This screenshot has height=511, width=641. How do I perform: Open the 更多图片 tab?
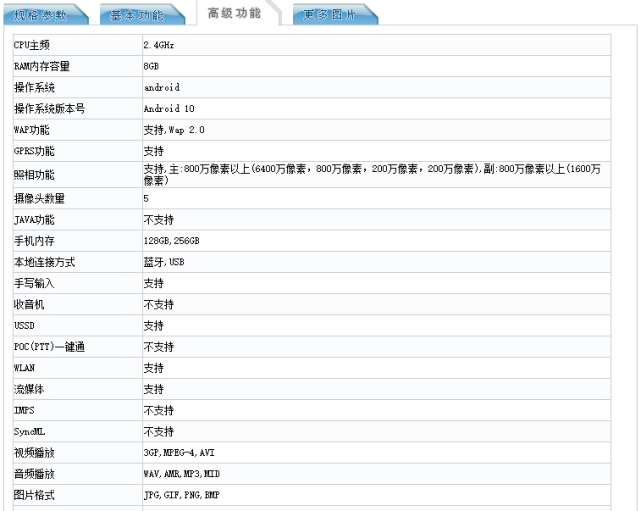334,15
